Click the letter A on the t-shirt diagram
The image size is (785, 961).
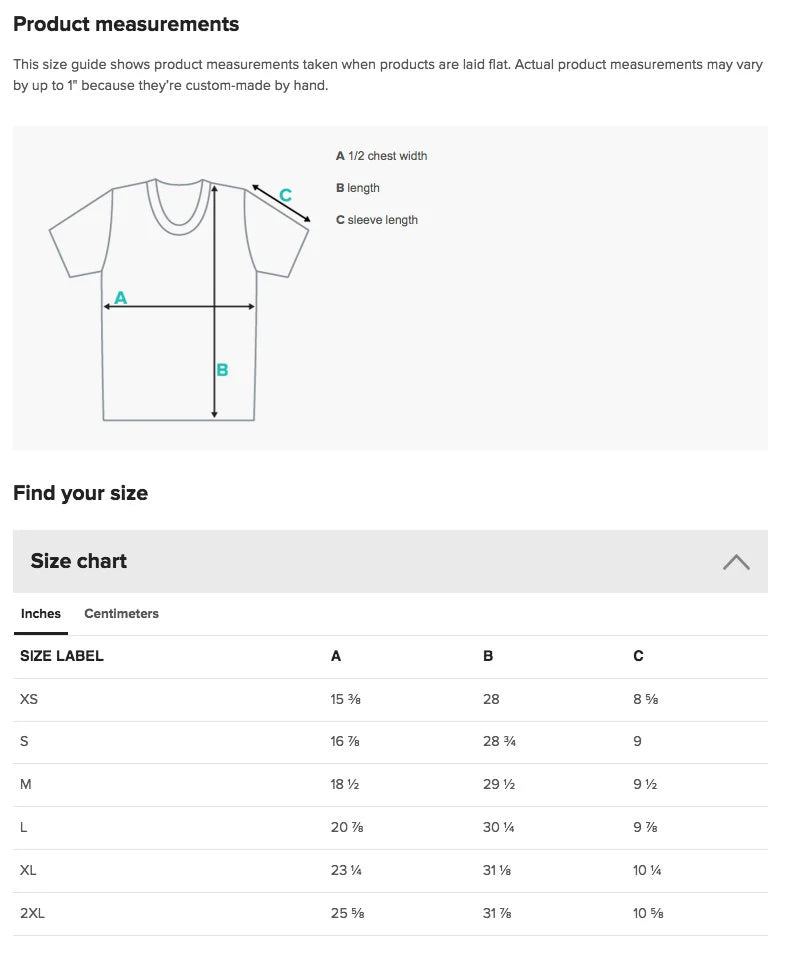tap(120, 296)
